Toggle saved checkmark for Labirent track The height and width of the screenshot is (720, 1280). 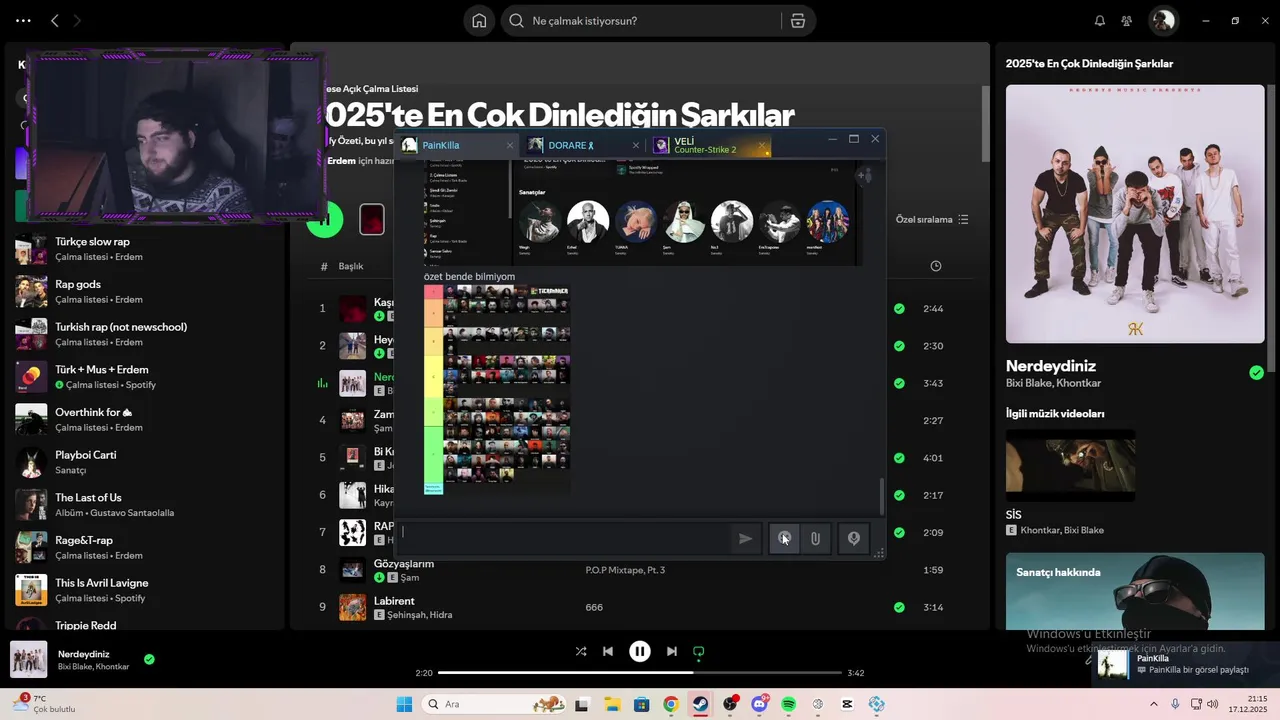click(899, 607)
